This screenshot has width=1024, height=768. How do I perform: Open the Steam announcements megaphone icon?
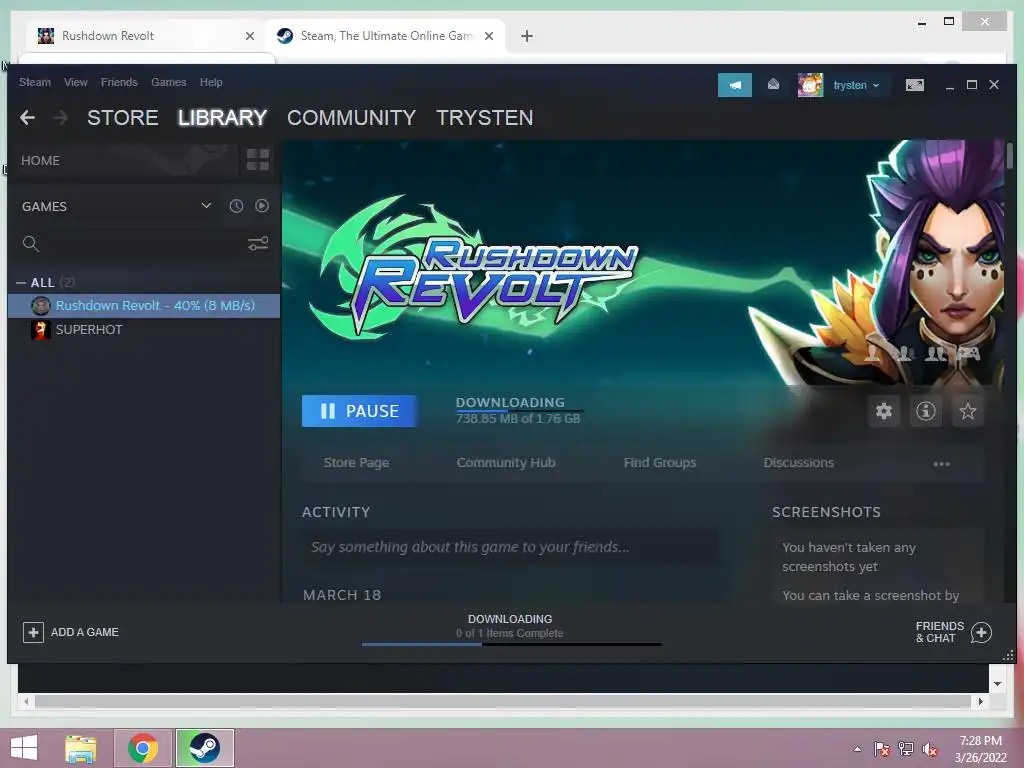pos(735,85)
